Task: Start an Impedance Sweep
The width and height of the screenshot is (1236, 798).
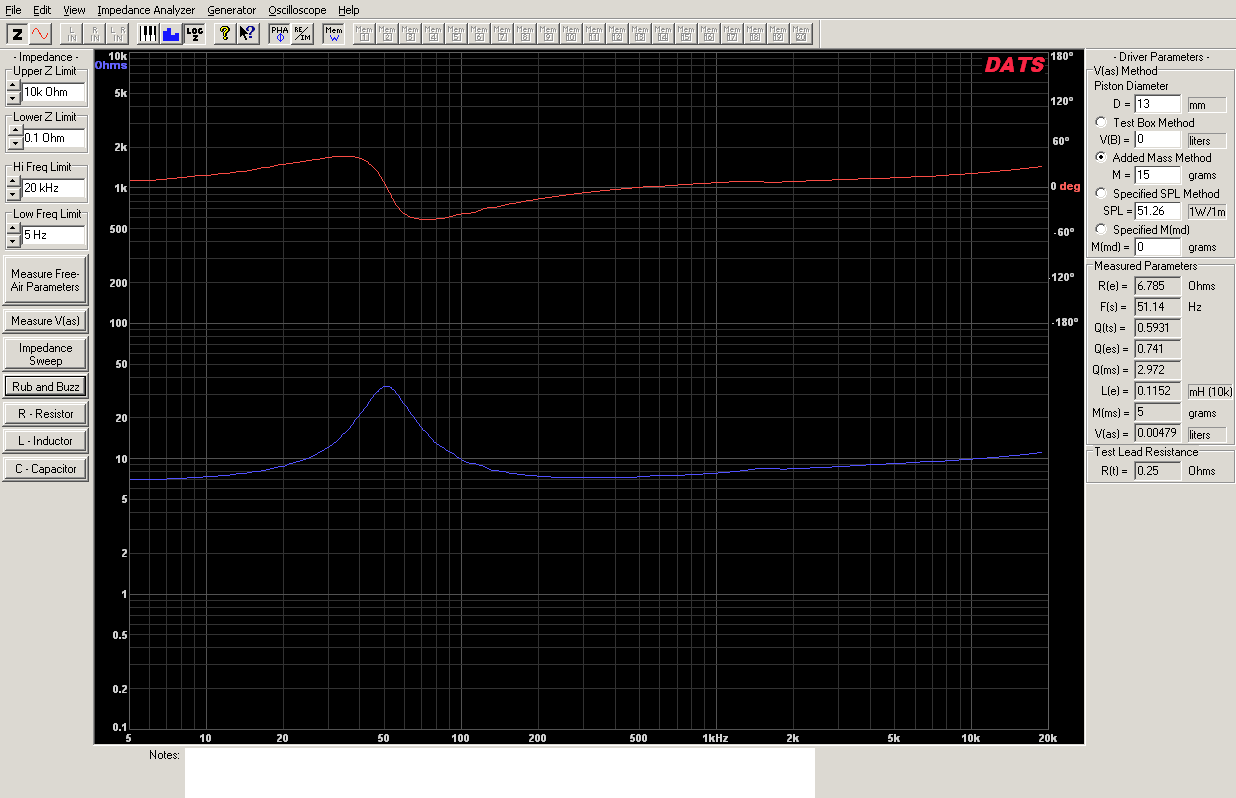Action: pyautogui.click(x=45, y=354)
